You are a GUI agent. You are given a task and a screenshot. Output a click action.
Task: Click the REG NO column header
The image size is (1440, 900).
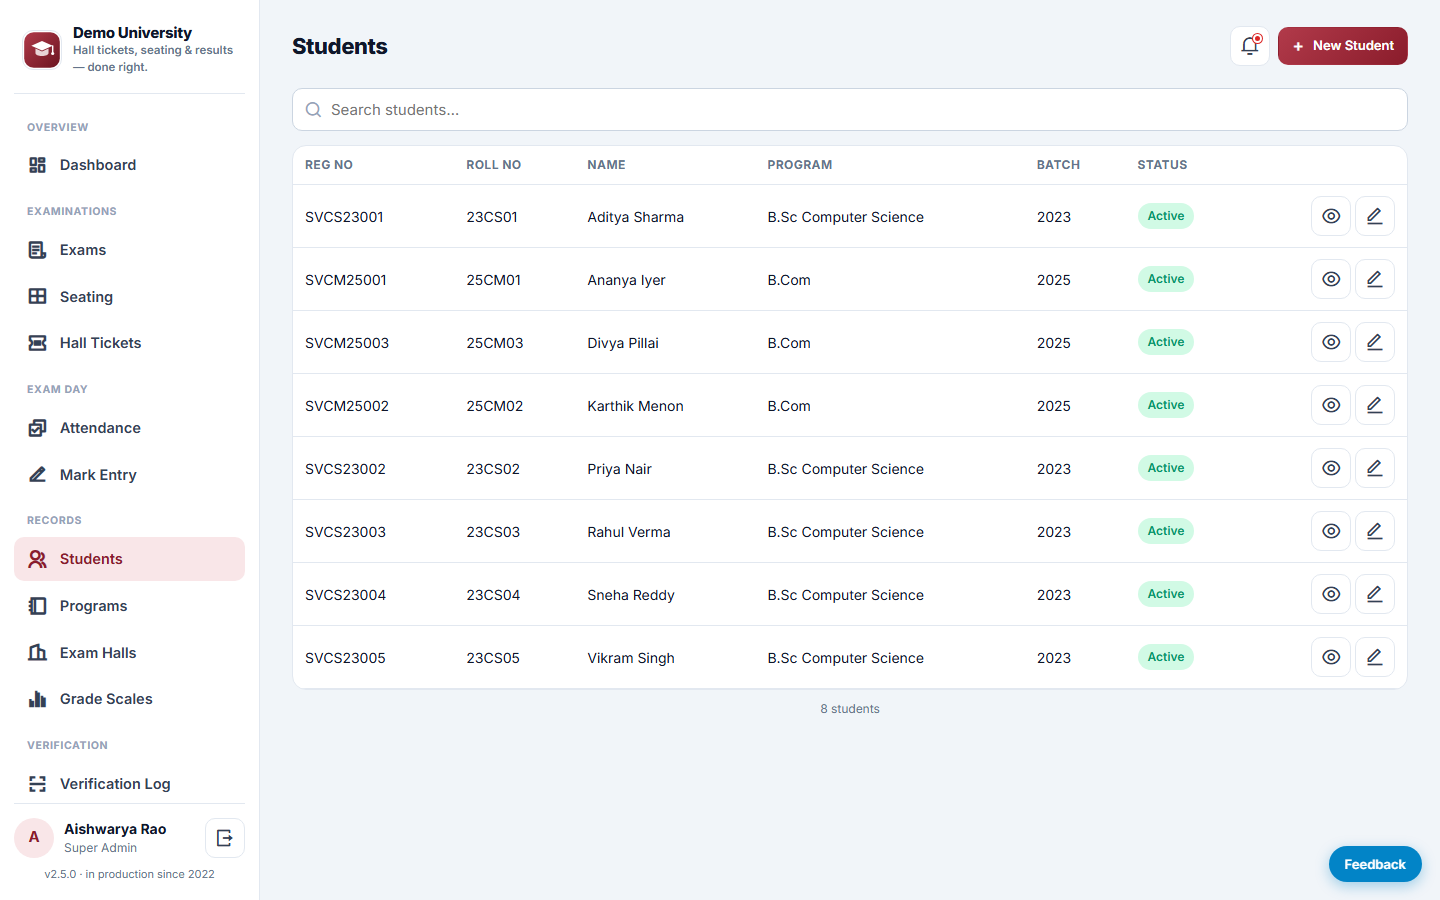(x=329, y=165)
